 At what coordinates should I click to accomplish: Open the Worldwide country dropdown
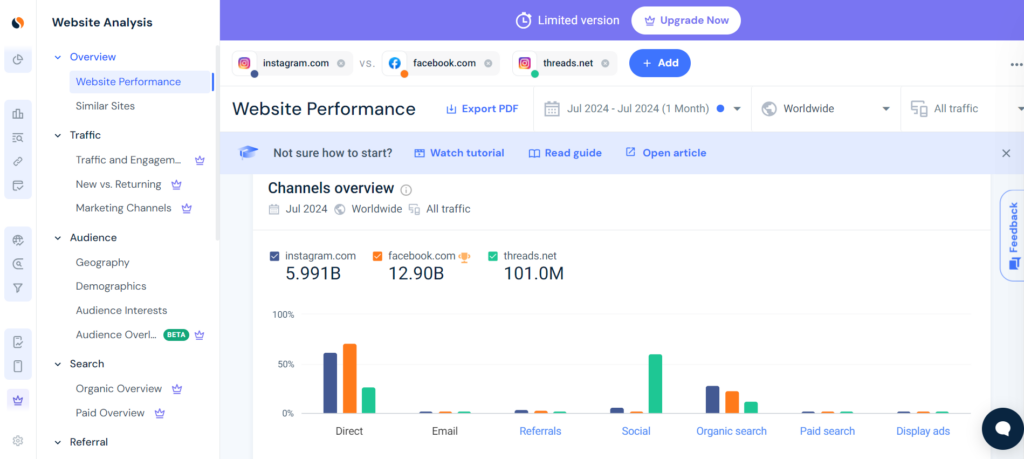(x=826, y=109)
